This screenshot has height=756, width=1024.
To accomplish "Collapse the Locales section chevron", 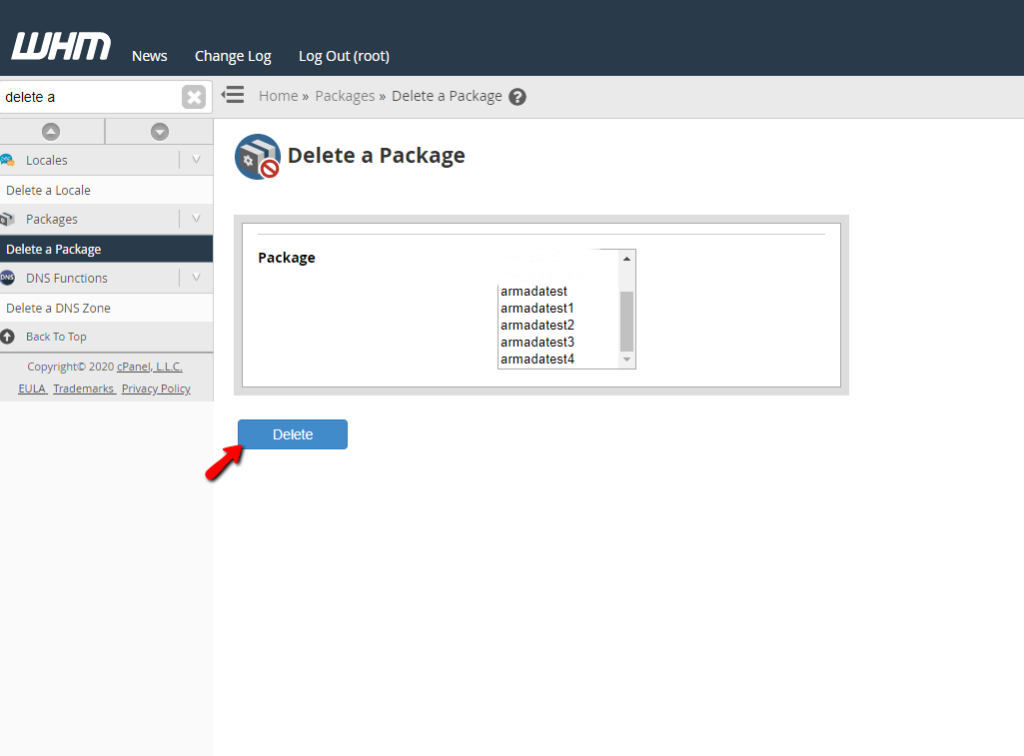I will pyautogui.click(x=196, y=160).
